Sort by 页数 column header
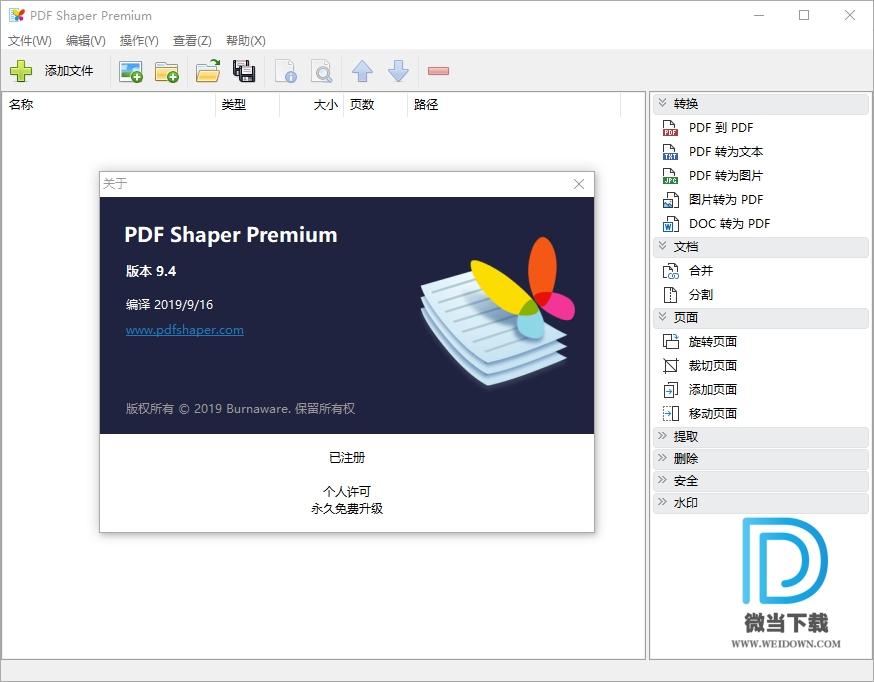Viewport: 874px width, 682px height. point(376,105)
